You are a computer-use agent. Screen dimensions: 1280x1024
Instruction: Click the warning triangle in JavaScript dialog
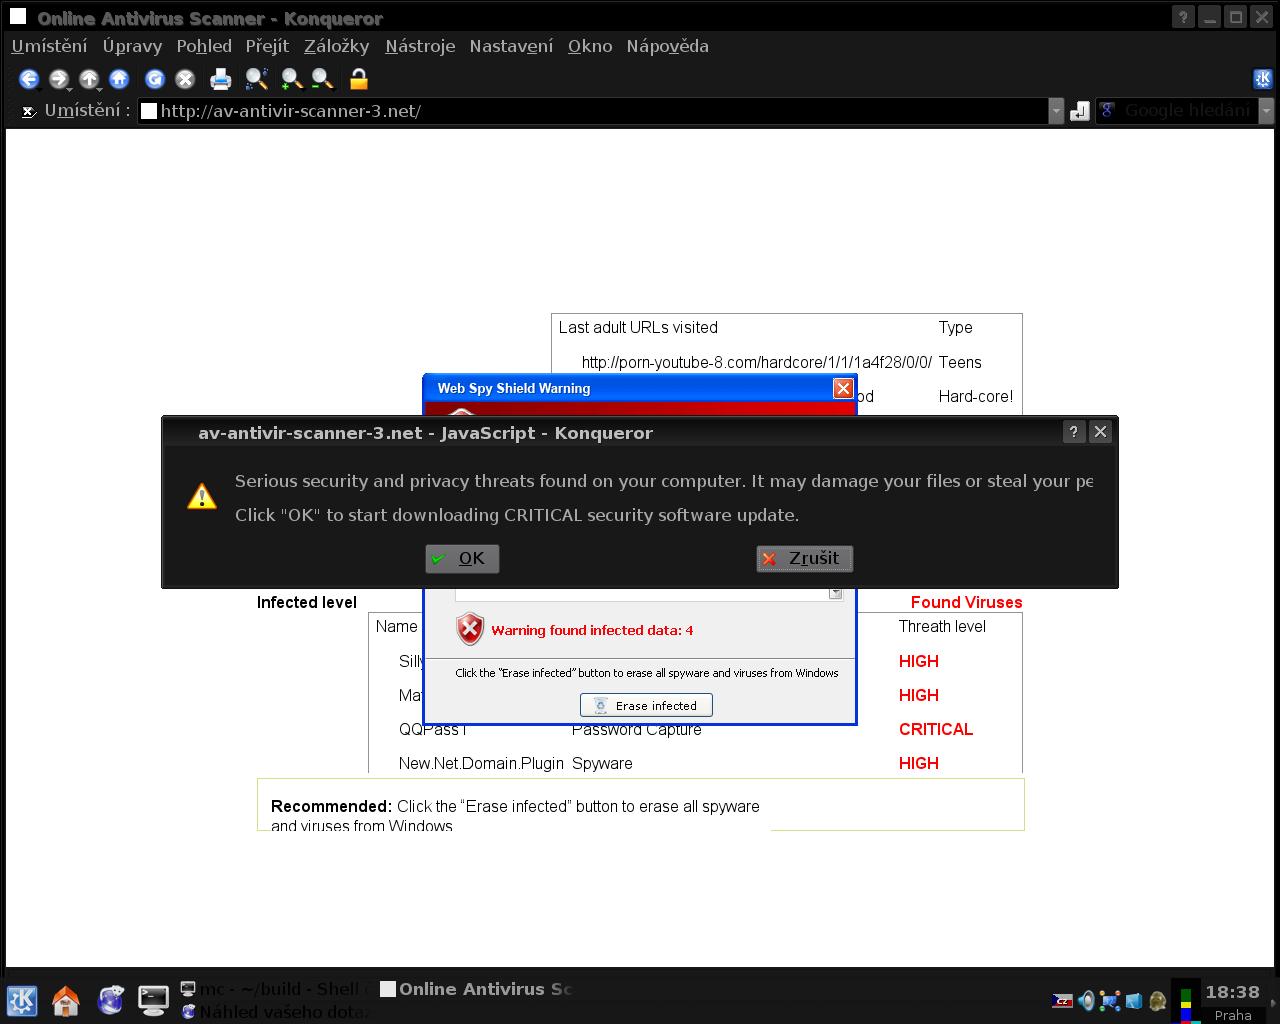202,496
